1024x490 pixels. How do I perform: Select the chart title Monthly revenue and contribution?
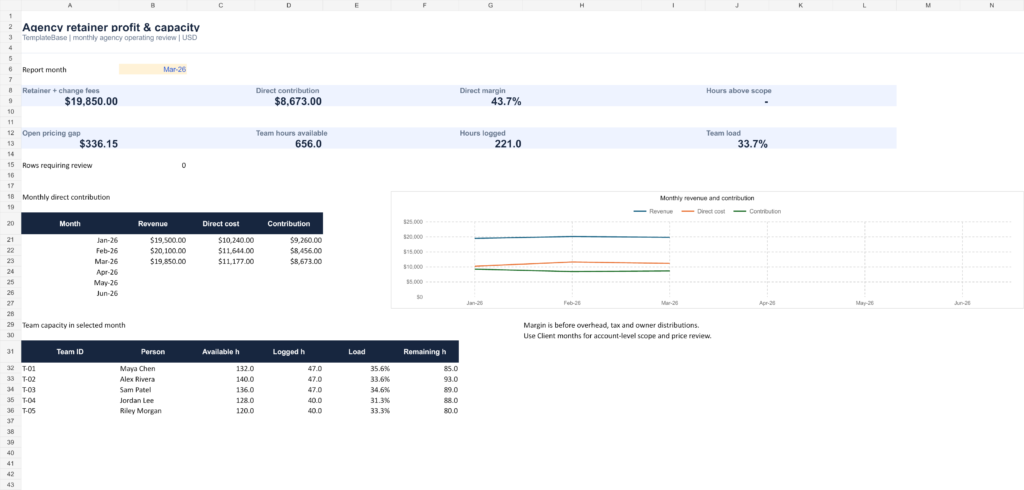point(707,197)
